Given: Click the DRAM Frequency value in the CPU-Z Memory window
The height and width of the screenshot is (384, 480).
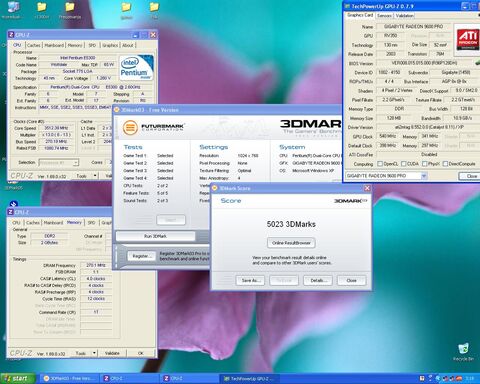Looking at the screenshot, I should (x=96, y=265).
